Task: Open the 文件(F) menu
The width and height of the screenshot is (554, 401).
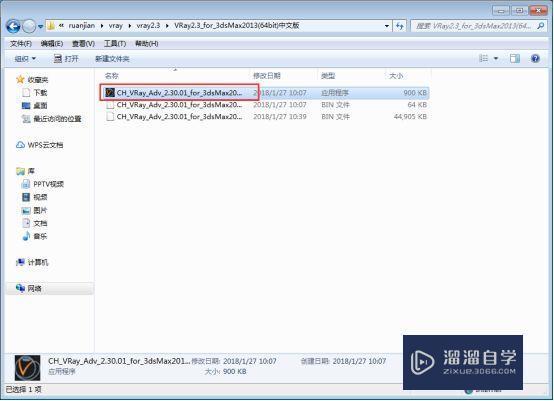Action: pyautogui.click(x=21, y=43)
